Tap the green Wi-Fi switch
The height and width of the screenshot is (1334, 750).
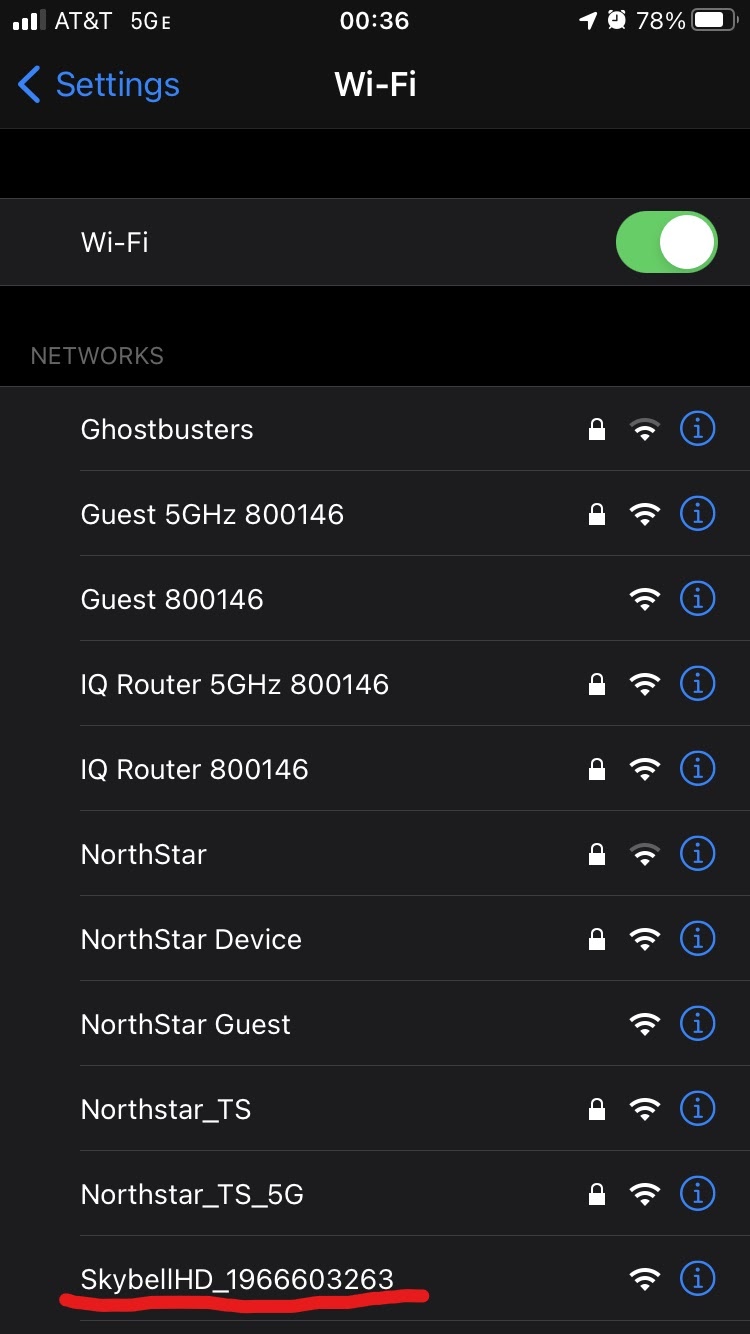[x=666, y=242]
